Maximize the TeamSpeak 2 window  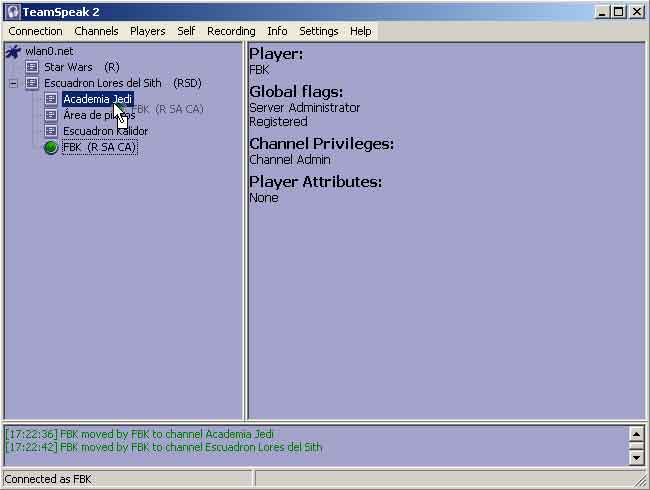click(x=618, y=12)
